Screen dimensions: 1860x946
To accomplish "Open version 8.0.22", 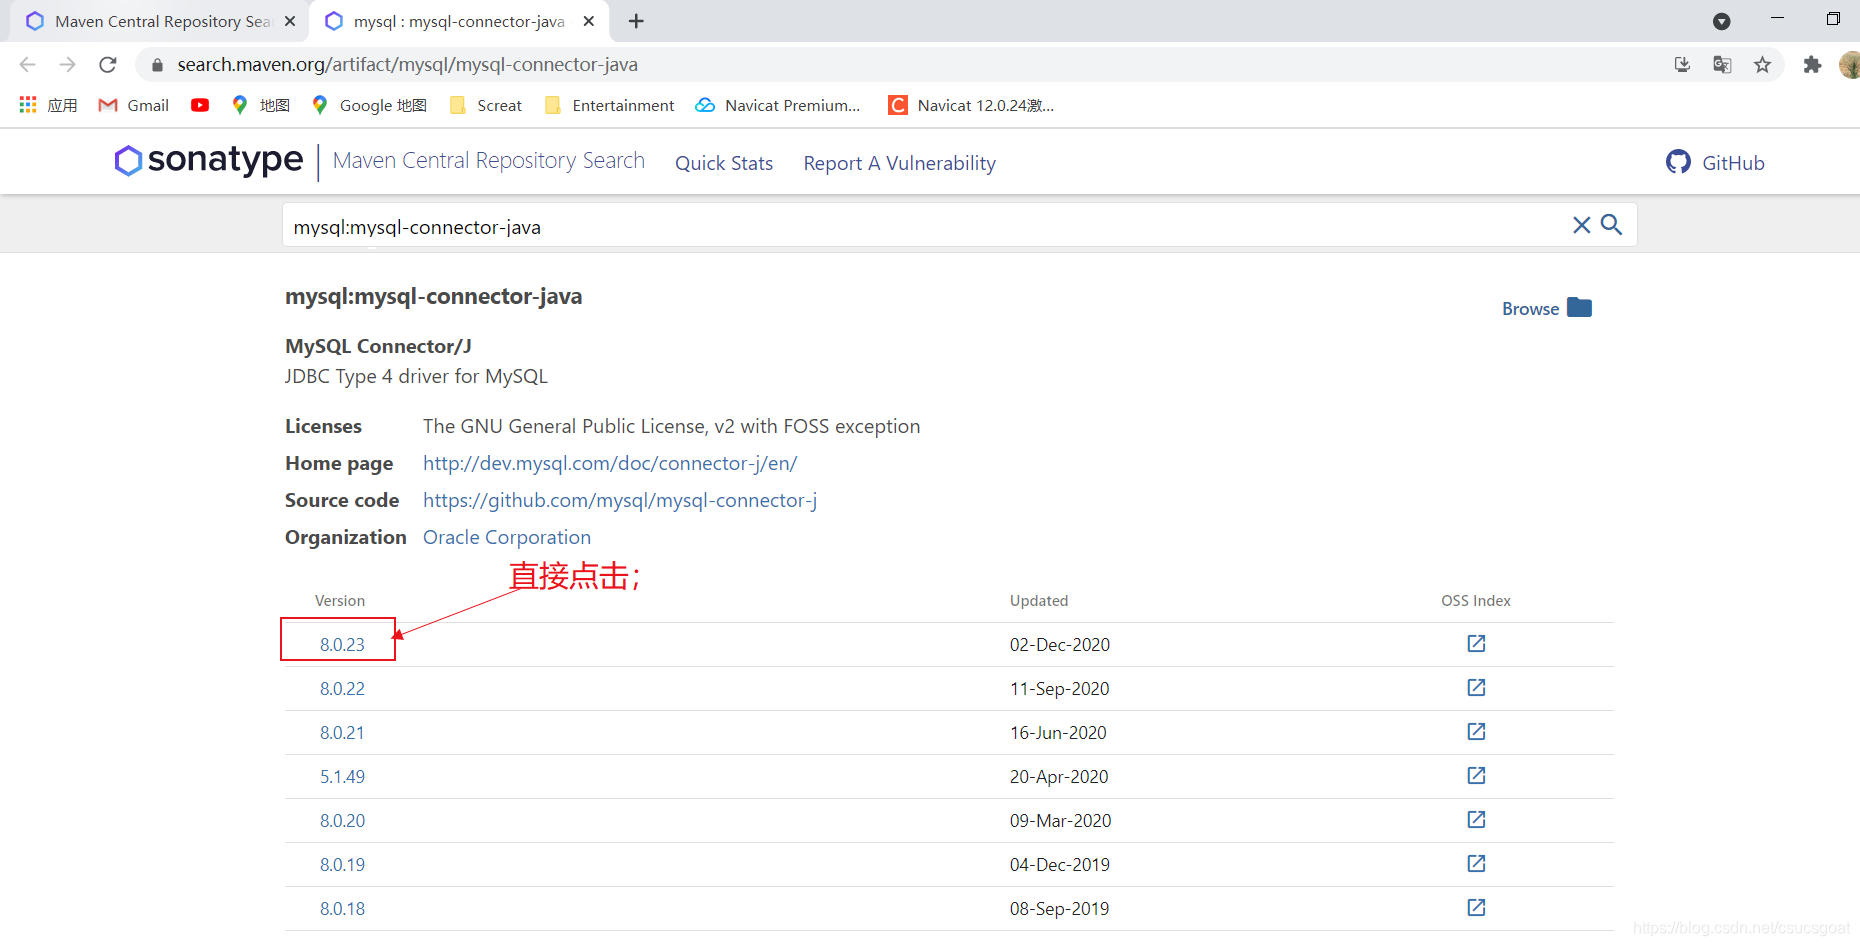I will pos(342,689).
